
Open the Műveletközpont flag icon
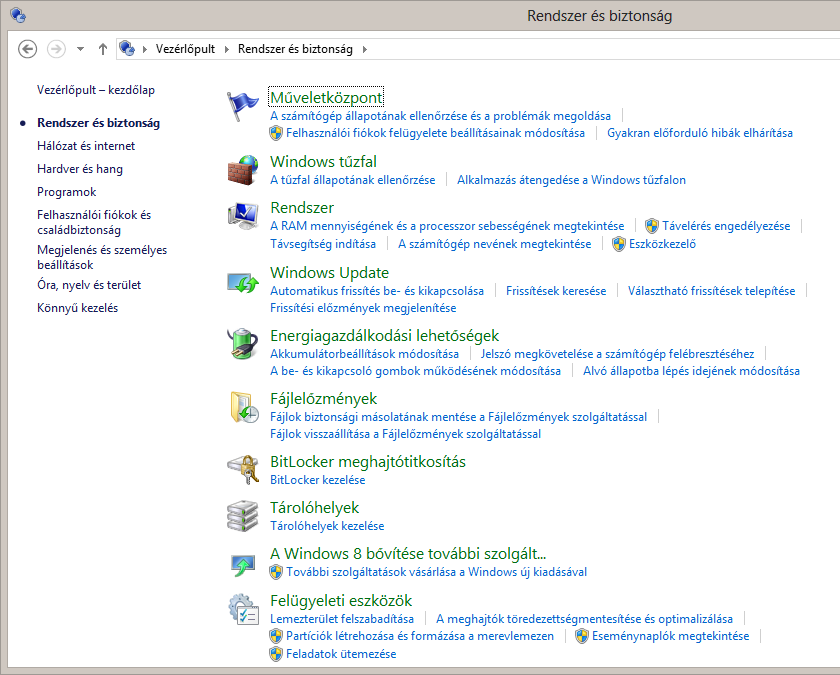242,106
